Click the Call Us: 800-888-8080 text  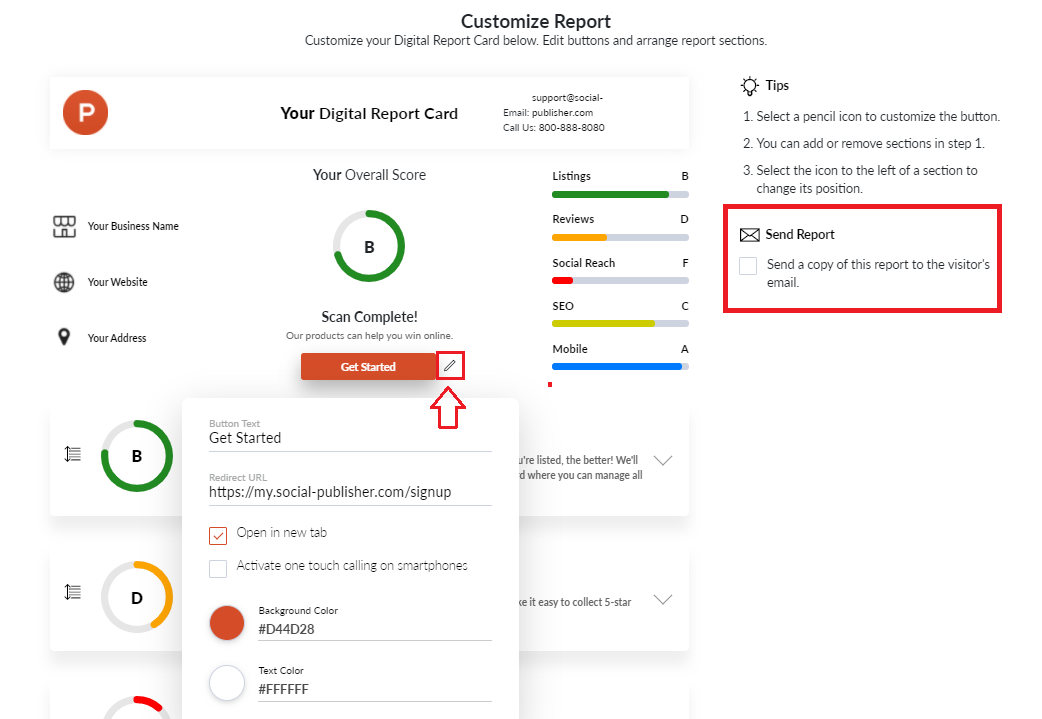click(554, 128)
